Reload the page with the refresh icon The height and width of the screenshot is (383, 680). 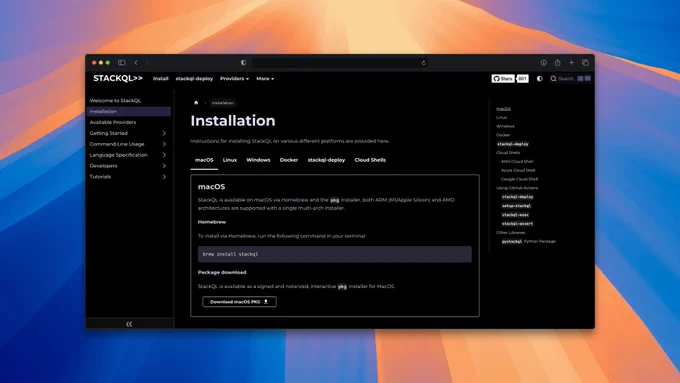pyautogui.click(x=423, y=63)
